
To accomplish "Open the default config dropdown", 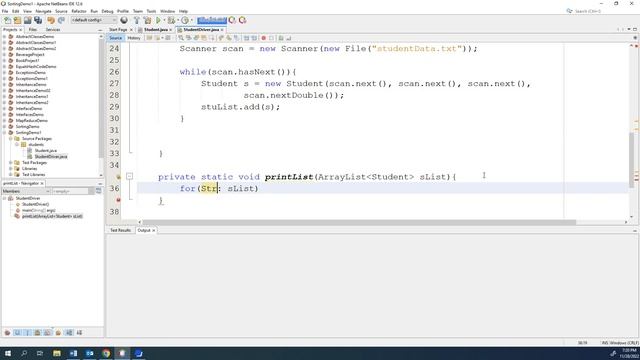I will click(x=93, y=20).
